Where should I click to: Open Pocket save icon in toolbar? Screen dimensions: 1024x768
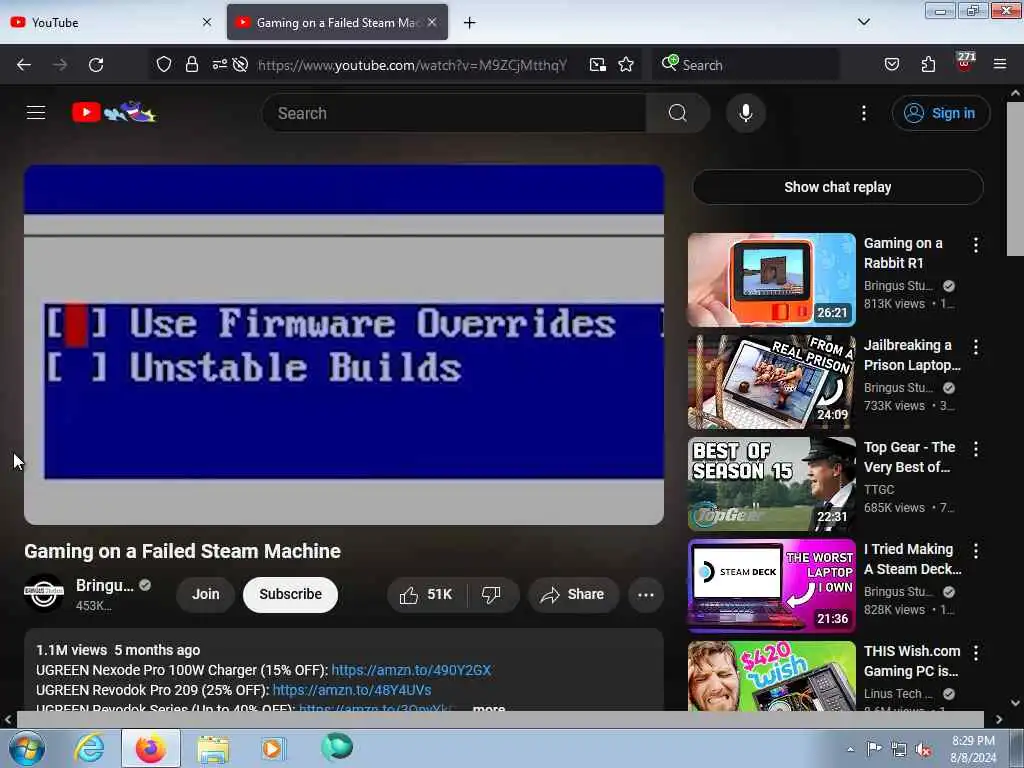pyautogui.click(x=891, y=64)
